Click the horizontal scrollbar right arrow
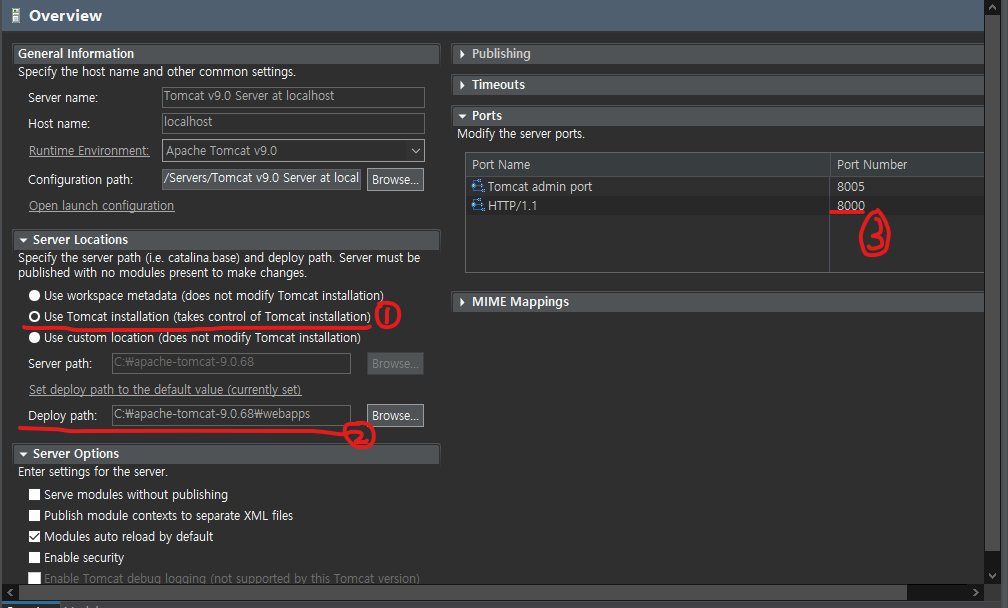 (975, 592)
